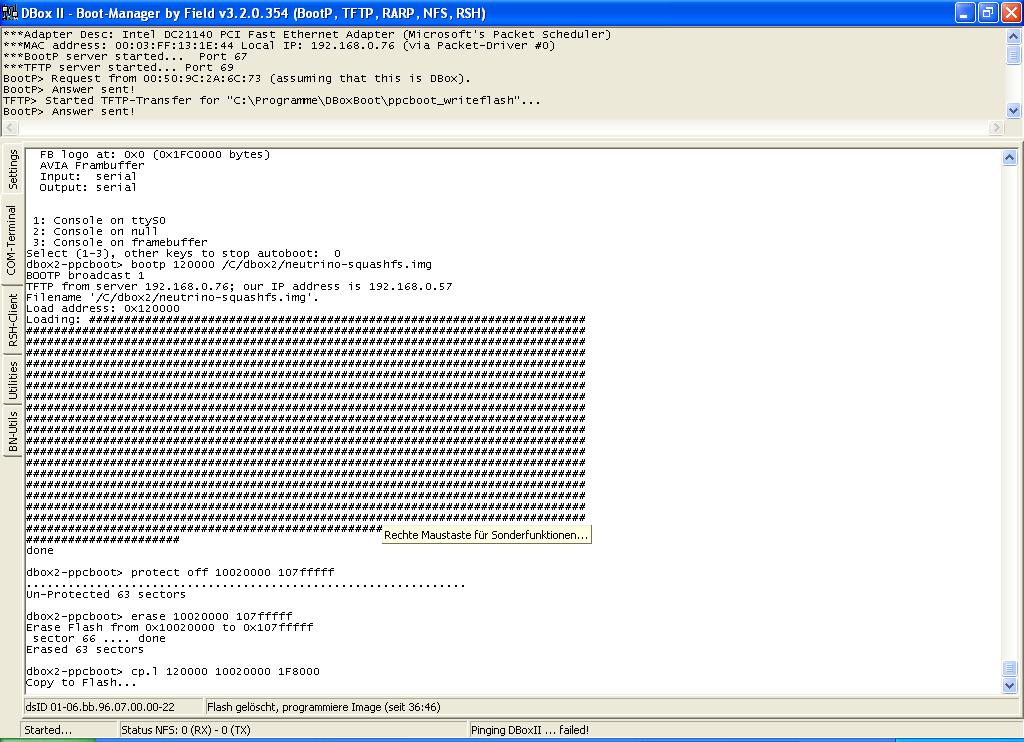The height and width of the screenshot is (742, 1024).
Task: Click the 'Load address: 0x120000' line
Action: 103,308
